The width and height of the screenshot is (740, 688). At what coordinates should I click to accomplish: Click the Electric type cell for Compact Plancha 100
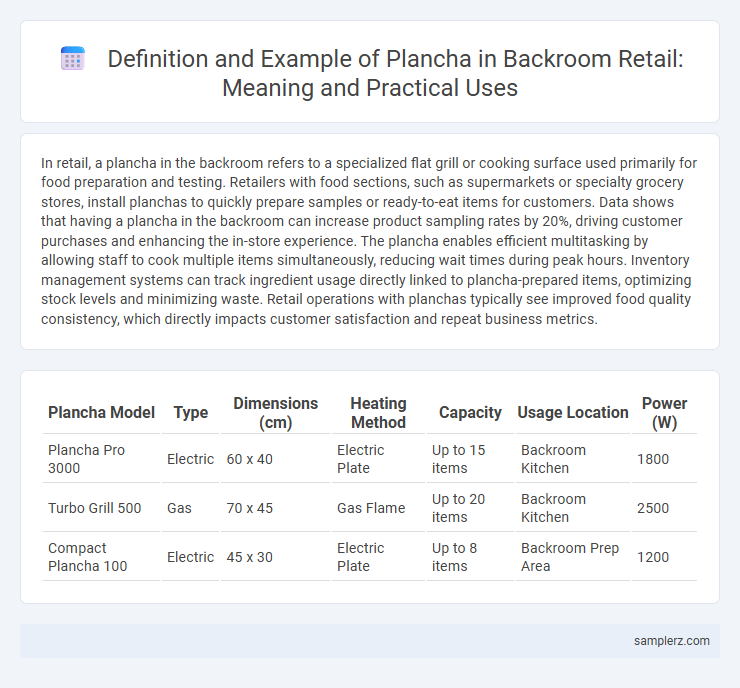point(191,557)
